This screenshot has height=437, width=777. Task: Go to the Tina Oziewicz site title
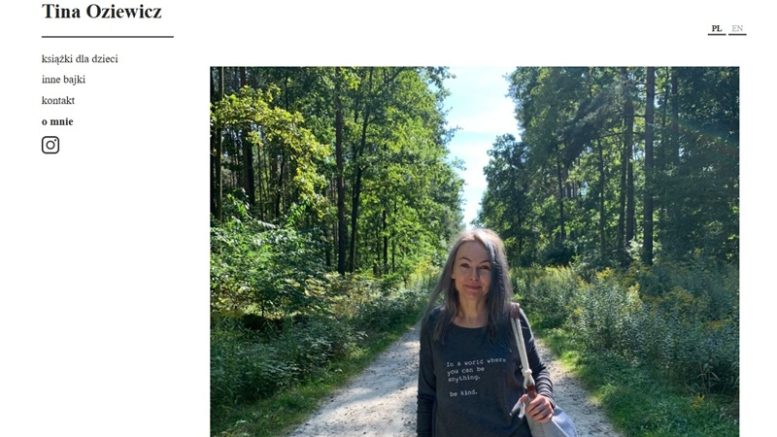click(x=102, y=11)
